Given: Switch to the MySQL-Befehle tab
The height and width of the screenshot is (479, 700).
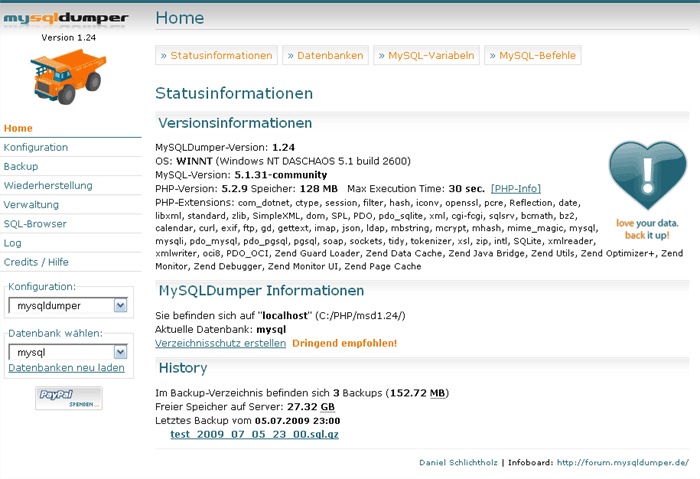Looking at the screenshot, I should (533, 55).
